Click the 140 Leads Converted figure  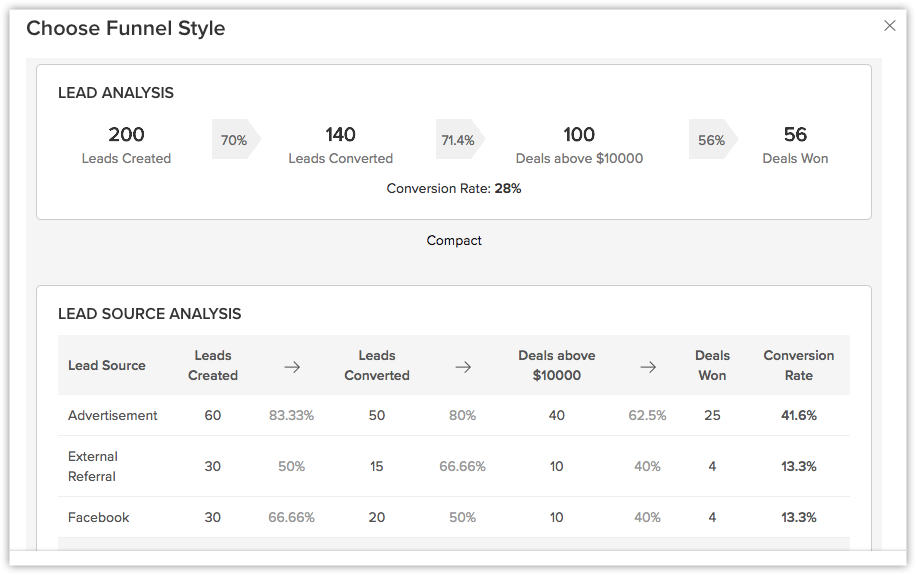[340, 135]
